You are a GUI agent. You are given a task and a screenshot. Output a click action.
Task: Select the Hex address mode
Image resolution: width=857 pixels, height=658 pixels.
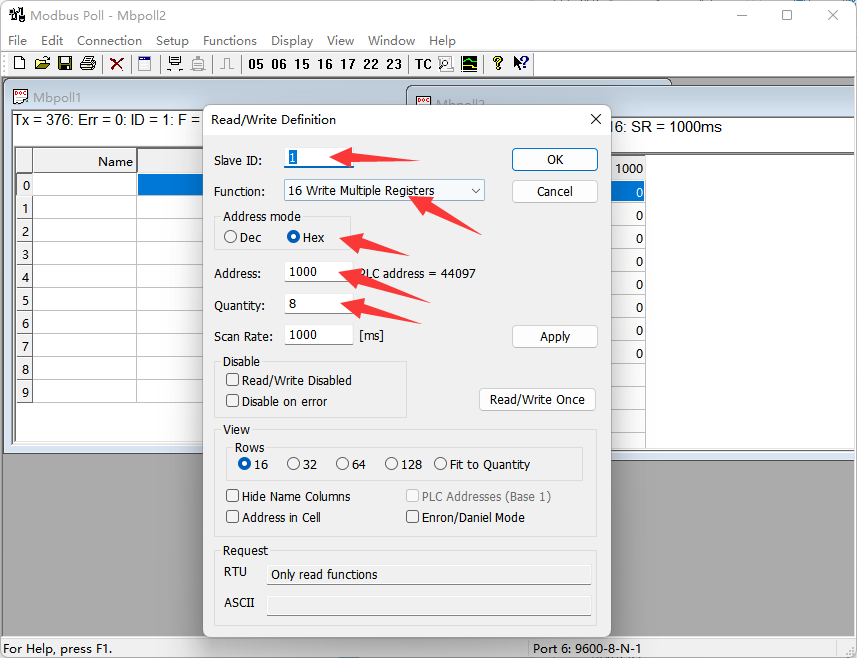tap(294, 237)
